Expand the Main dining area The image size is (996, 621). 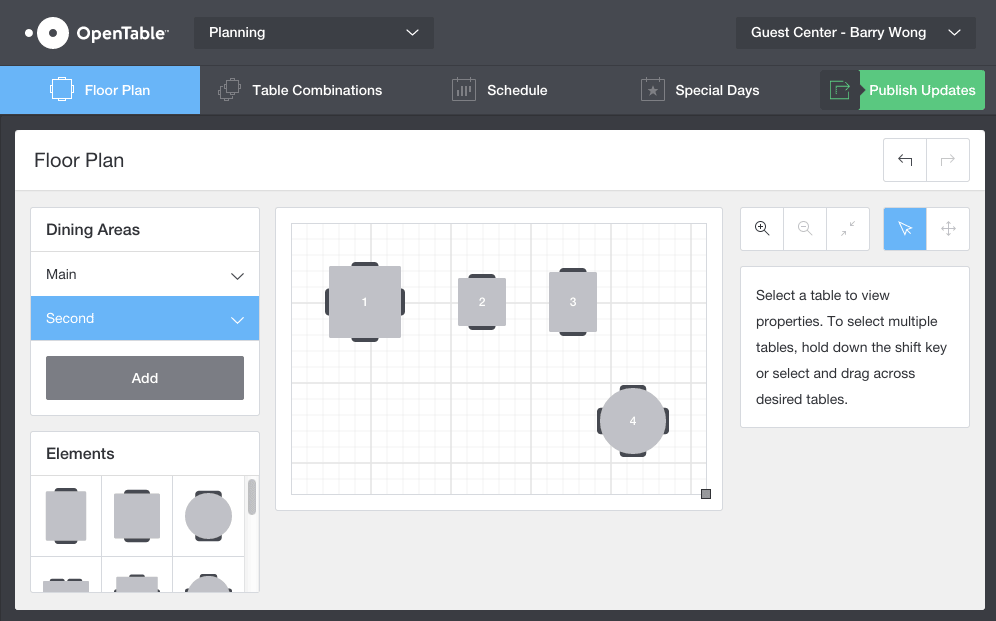(237, 275)
